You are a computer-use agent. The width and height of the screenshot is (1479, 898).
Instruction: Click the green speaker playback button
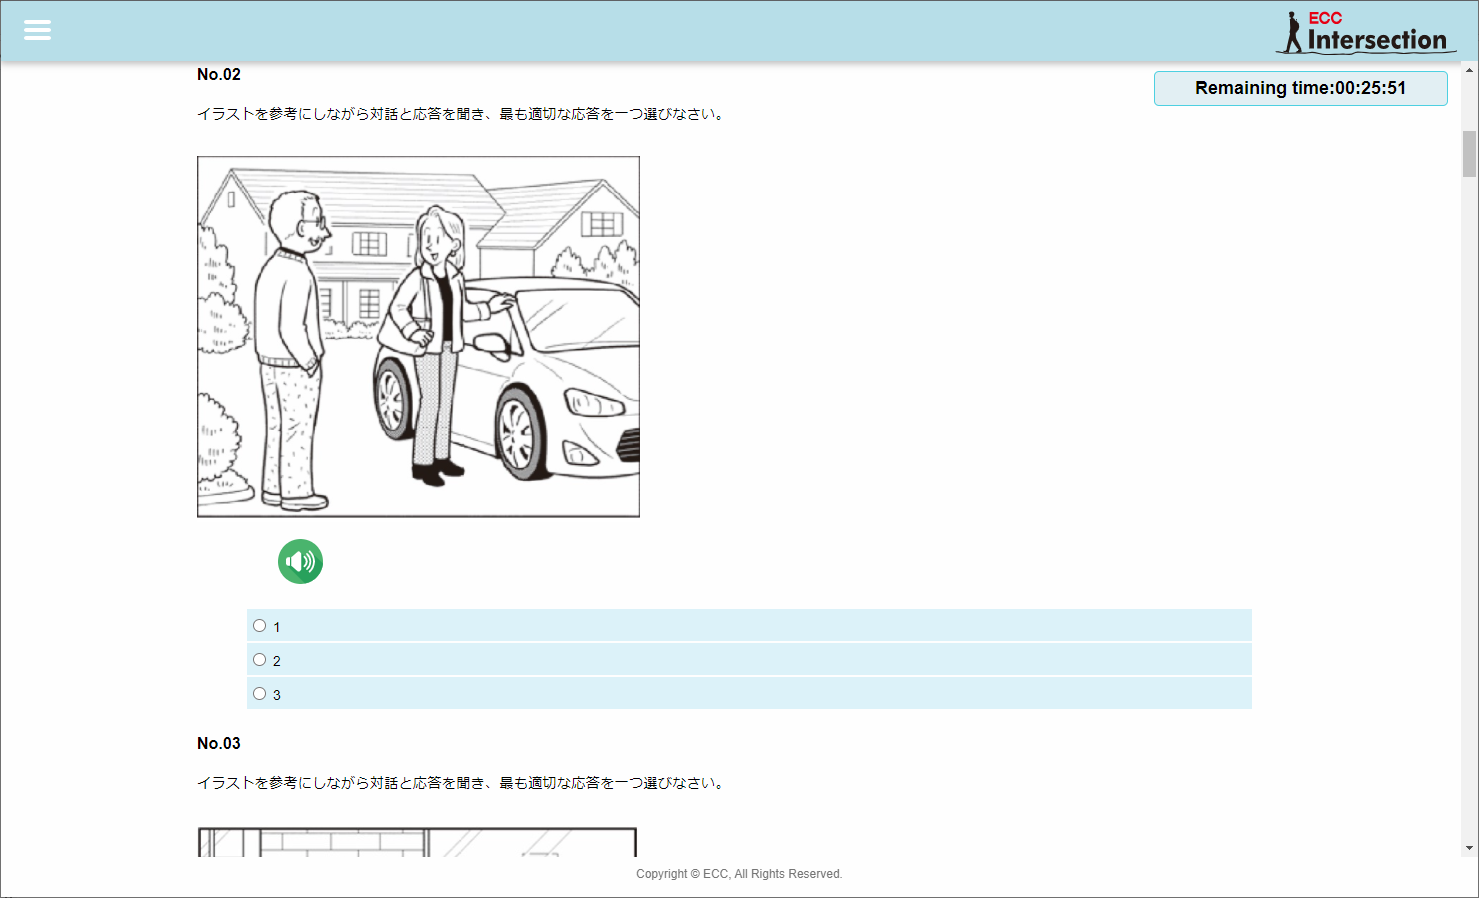[x=300, y=561]
